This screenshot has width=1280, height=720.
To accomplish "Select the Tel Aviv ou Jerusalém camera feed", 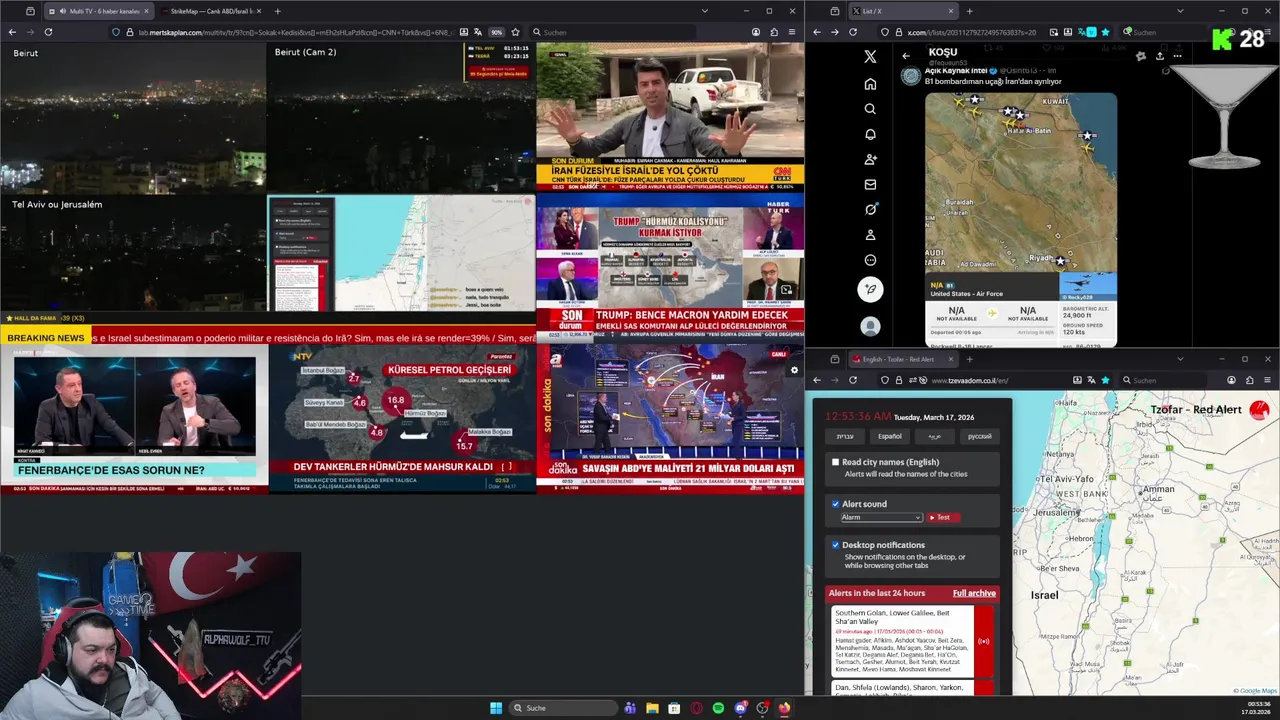I will [x=133, y=253].
